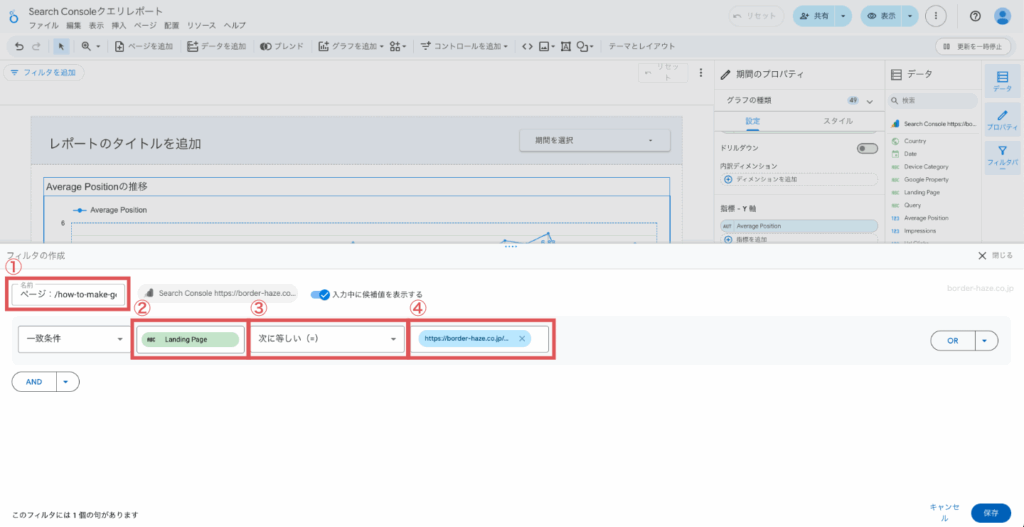Select the Device Category field
The width and height of the screenshot is (1024, 527).
[925, 167]
